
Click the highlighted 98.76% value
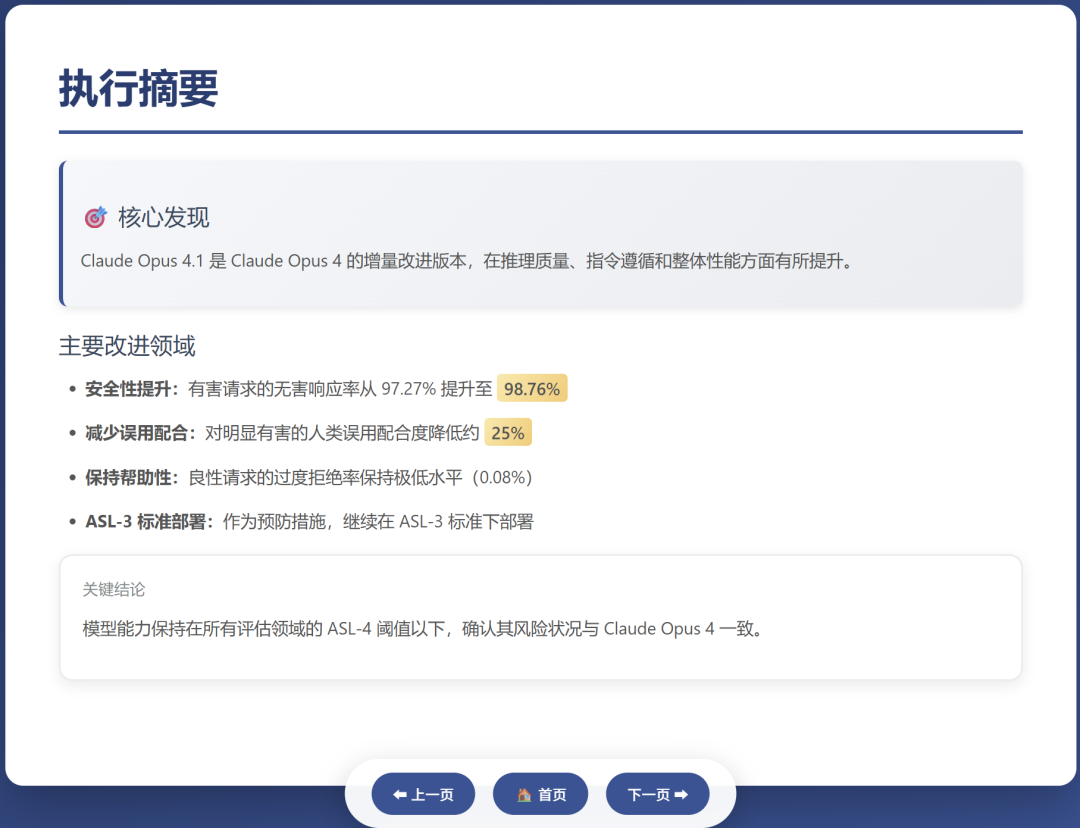tap(532, 389)
